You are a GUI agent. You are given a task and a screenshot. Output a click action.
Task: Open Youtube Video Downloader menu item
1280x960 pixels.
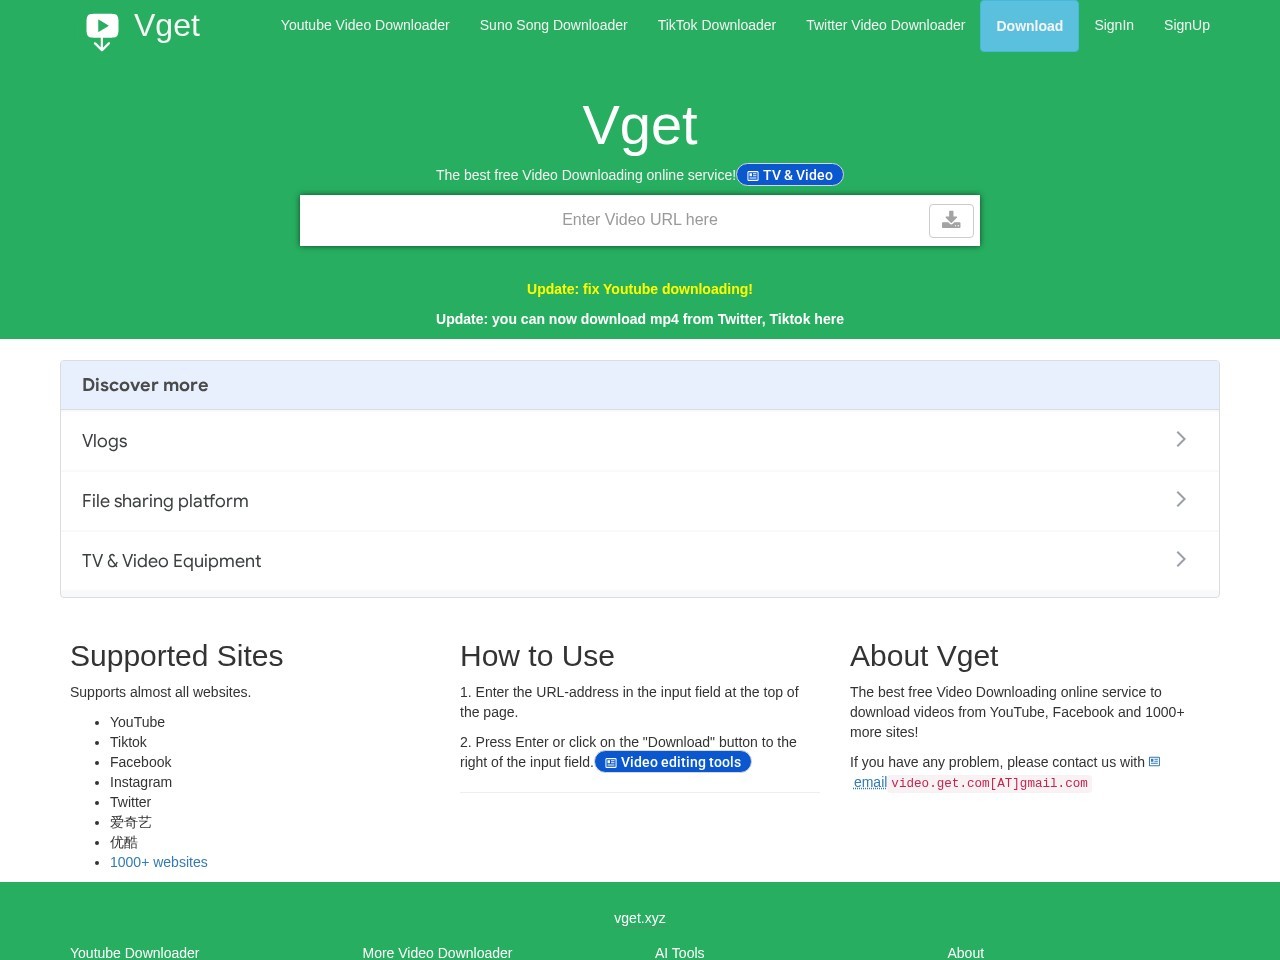[365, 25]
